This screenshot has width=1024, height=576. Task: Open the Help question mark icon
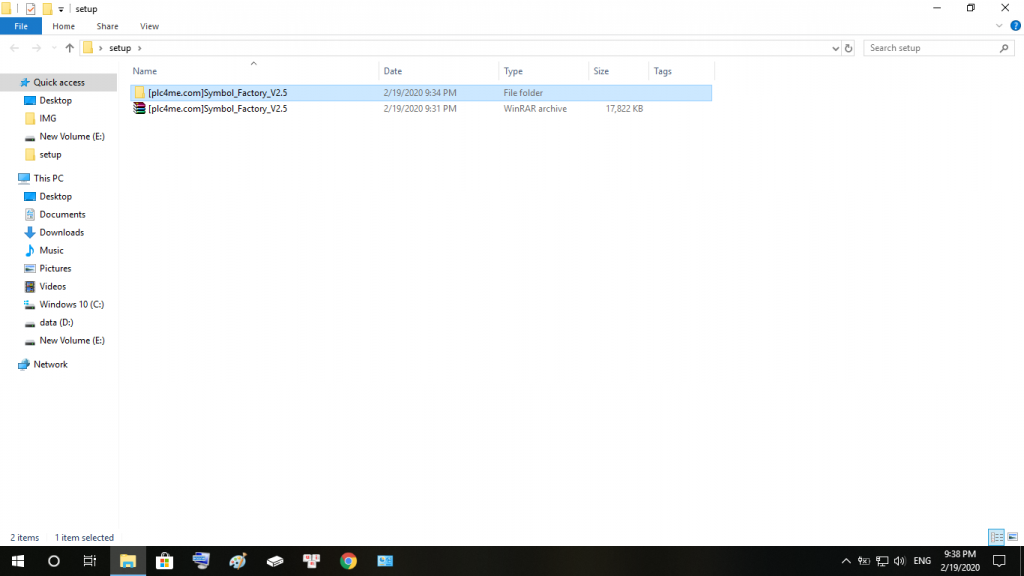pyautogui.click(x=1015, y=26)
